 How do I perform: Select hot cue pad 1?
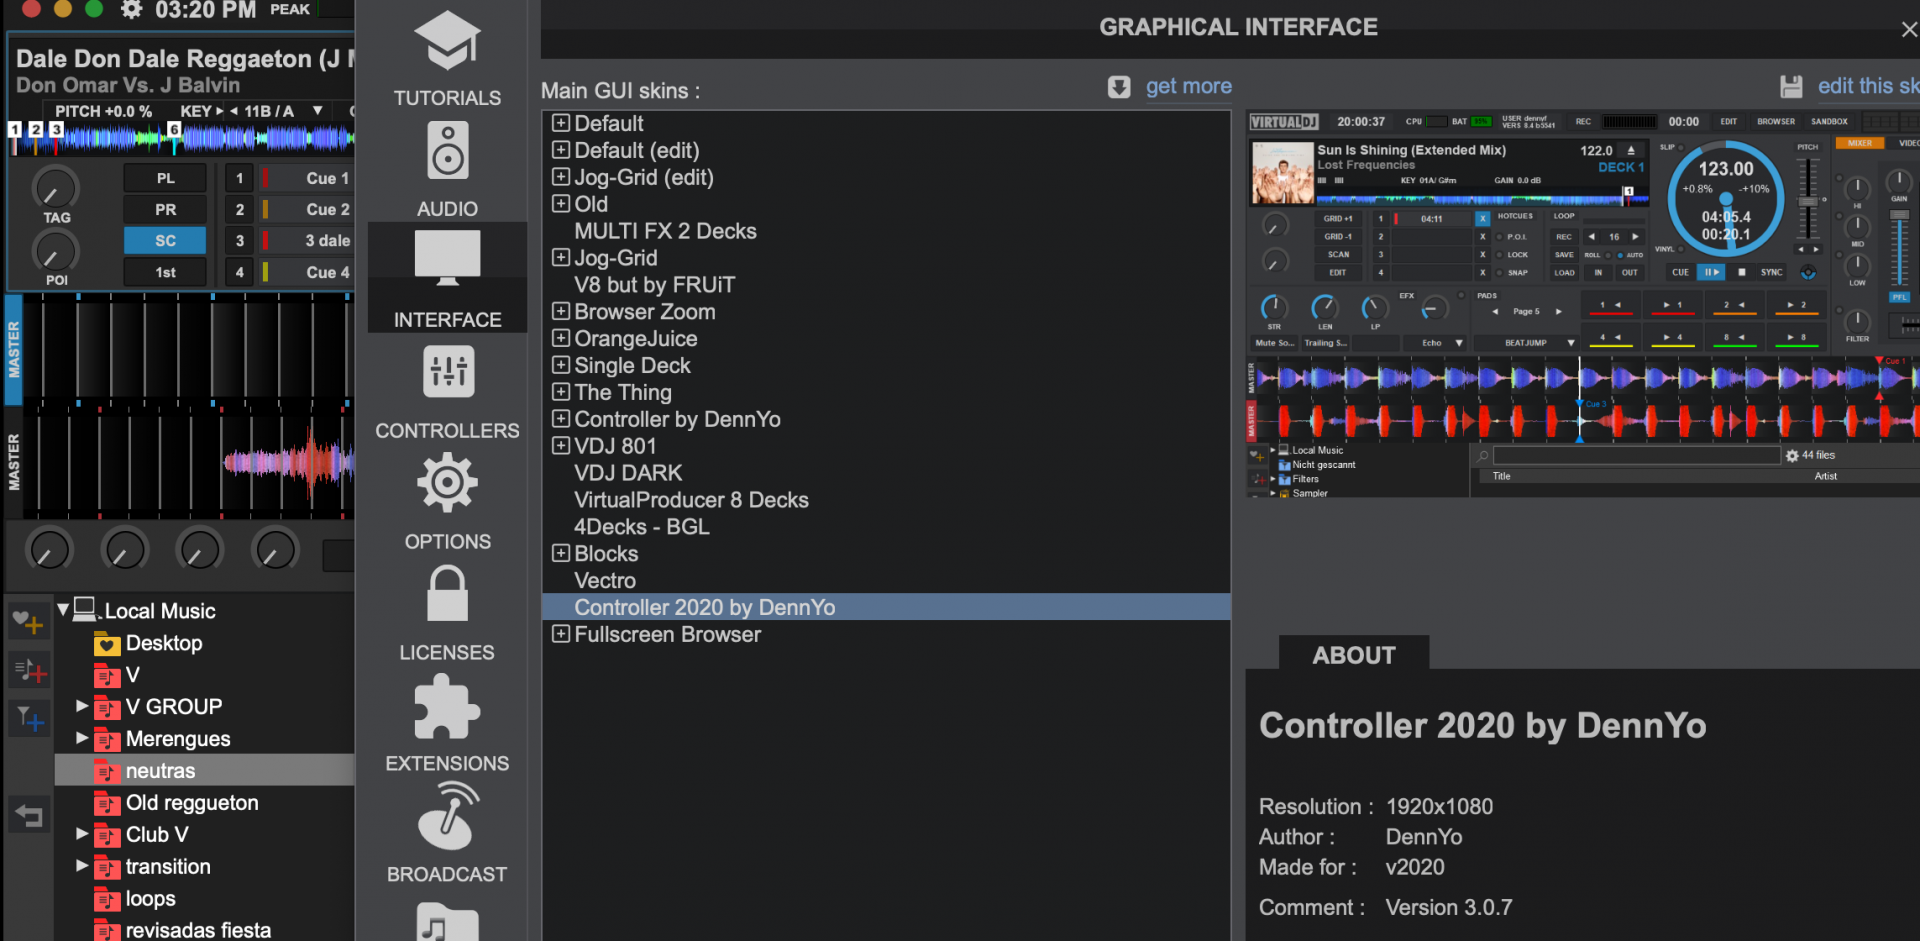239,178
